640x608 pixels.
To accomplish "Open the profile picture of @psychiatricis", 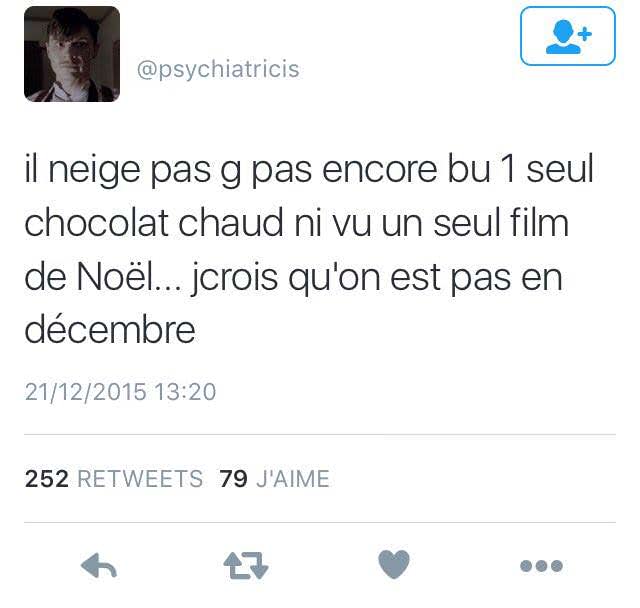I will click(72, 54).
